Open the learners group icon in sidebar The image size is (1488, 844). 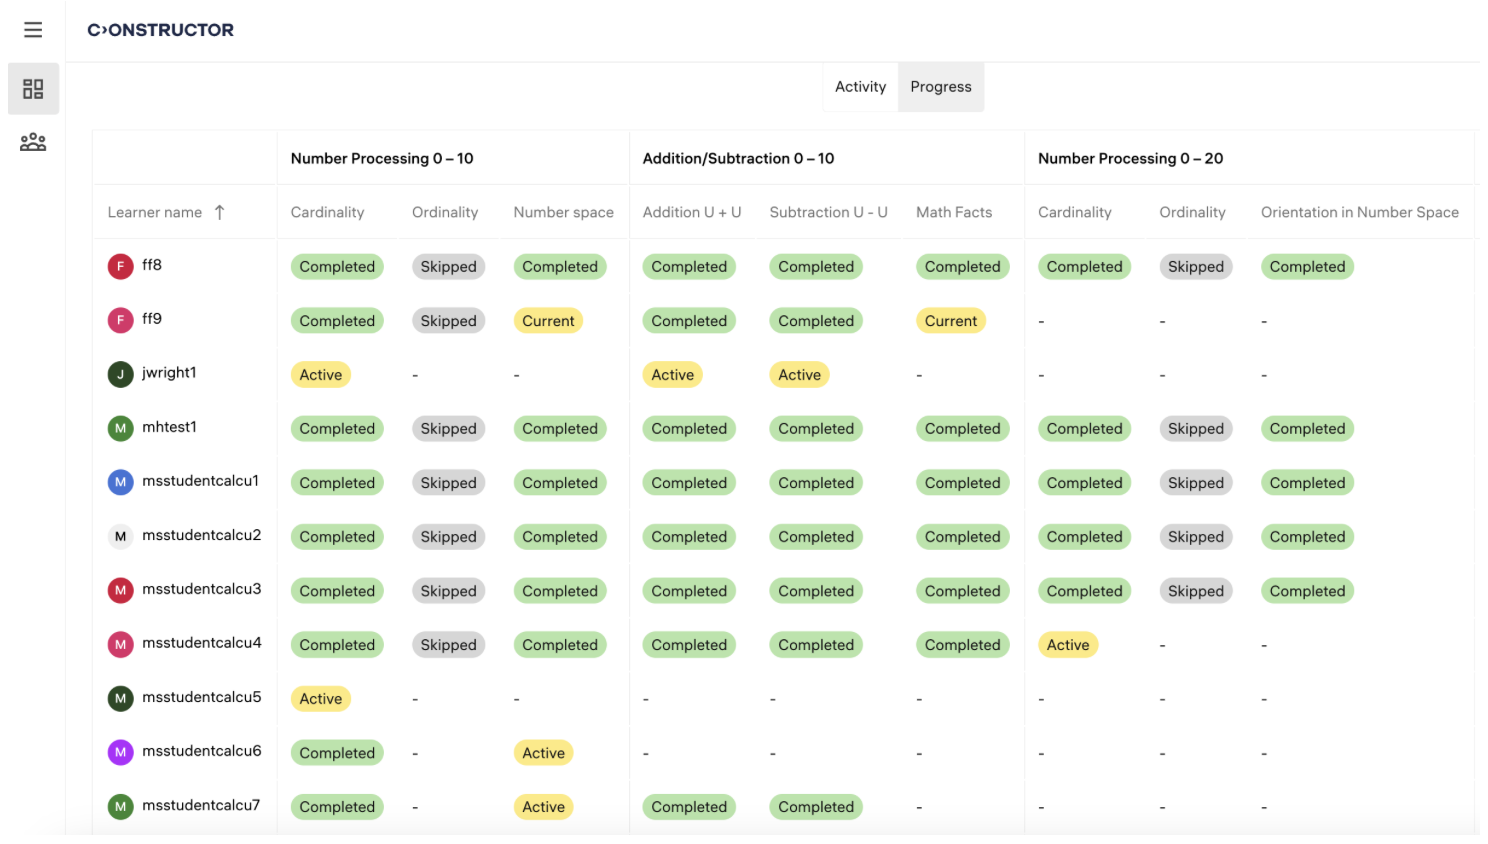[33, 142]
